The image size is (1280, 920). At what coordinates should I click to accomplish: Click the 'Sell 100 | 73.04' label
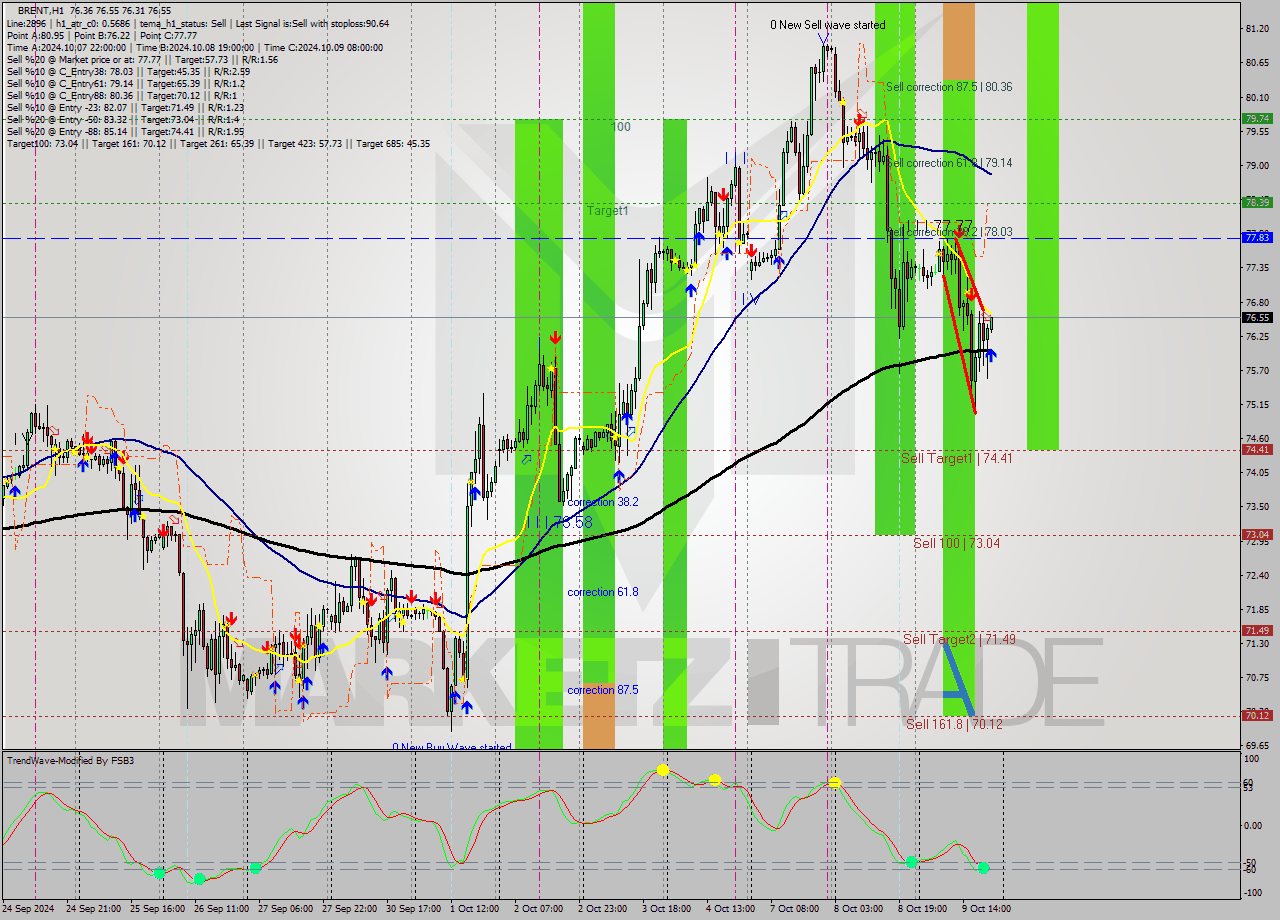(957, 543)
